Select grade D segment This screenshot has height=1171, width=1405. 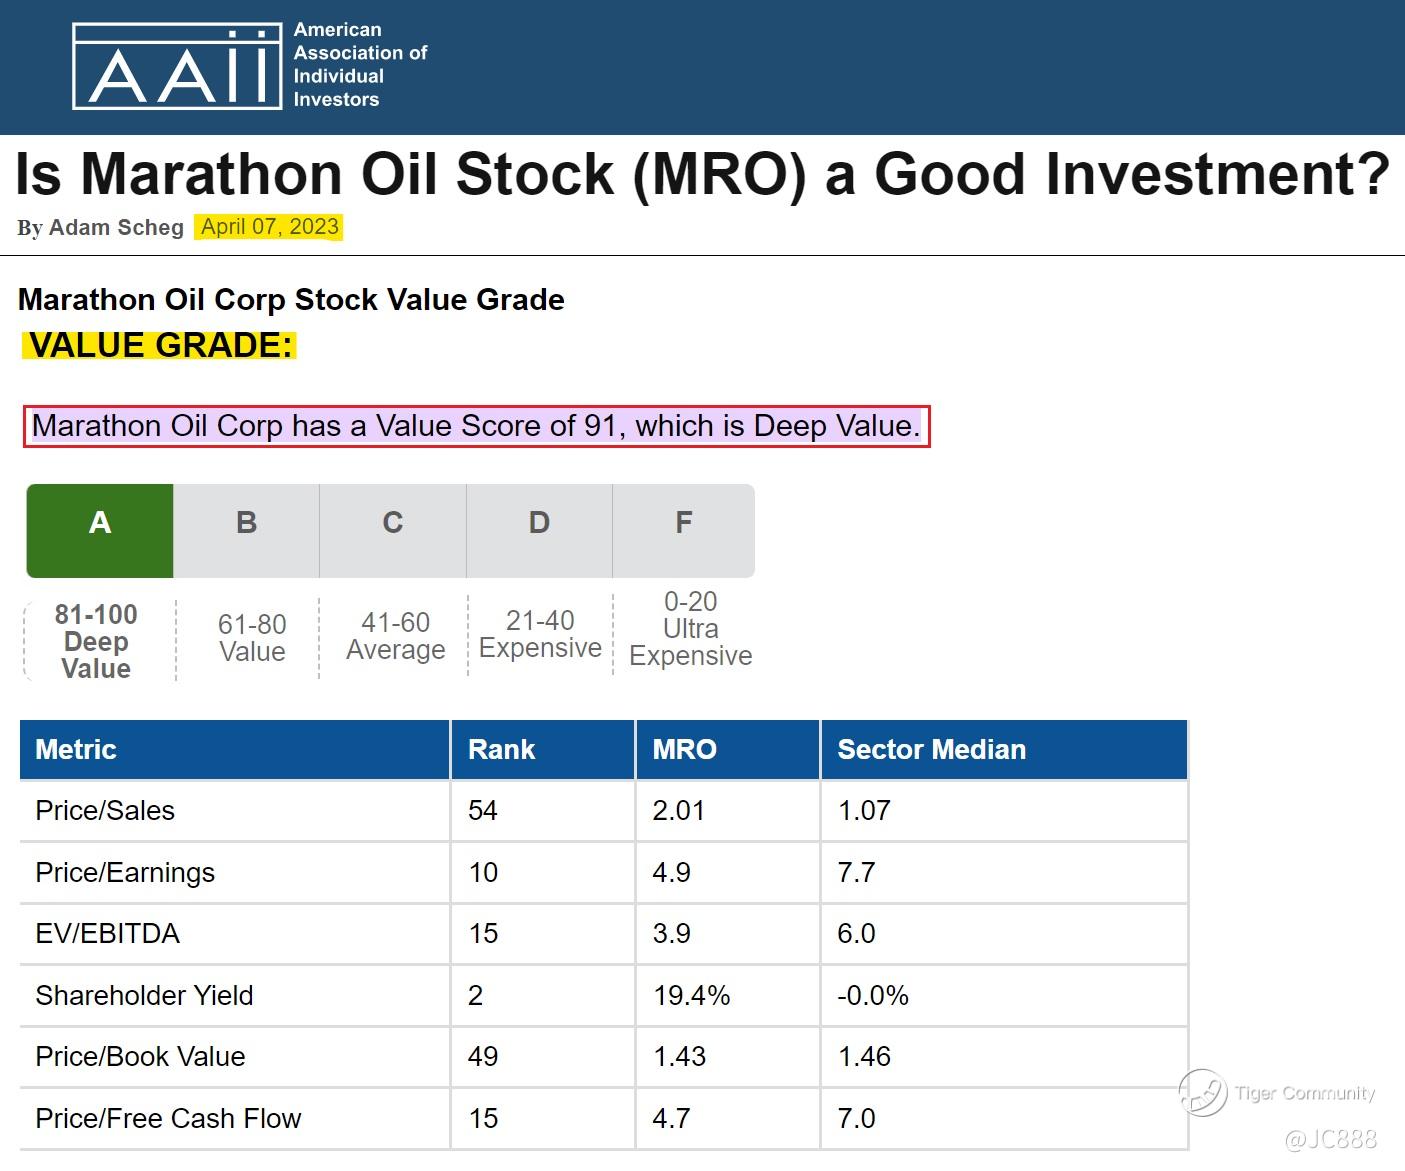539,531
